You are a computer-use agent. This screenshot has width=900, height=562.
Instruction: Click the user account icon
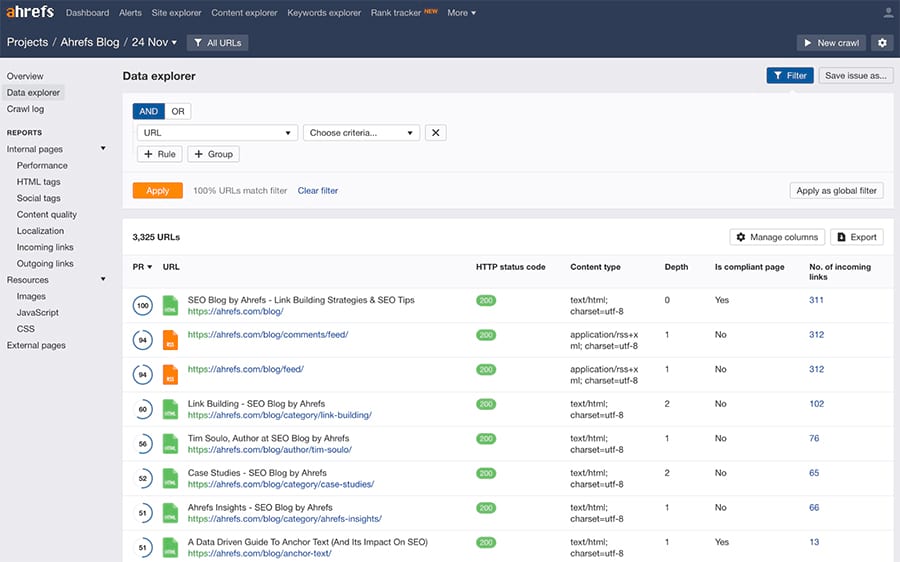pyautogui.click(x=888, y=13)
